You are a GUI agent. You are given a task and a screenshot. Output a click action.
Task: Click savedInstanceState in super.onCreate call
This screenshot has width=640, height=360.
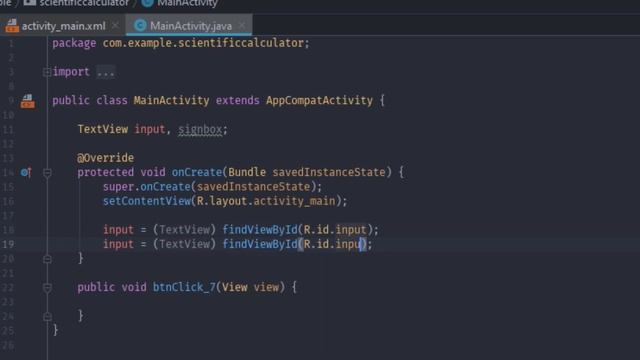click(x=253, y=187)
